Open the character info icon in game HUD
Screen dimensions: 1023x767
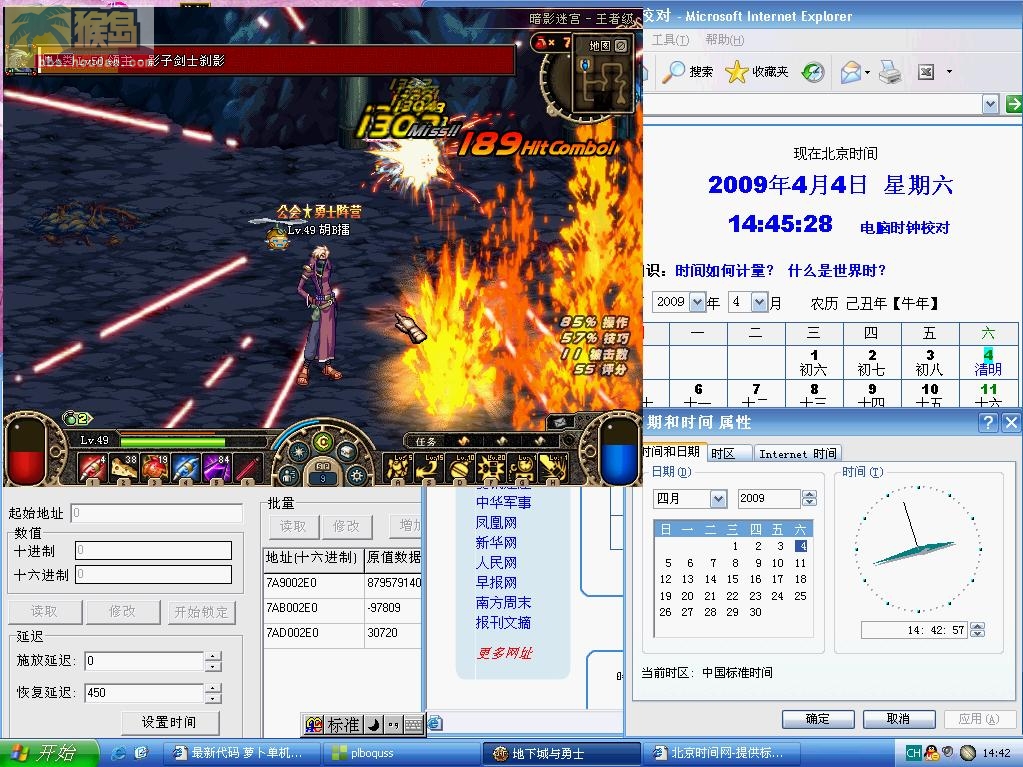(x=289, y=475)
